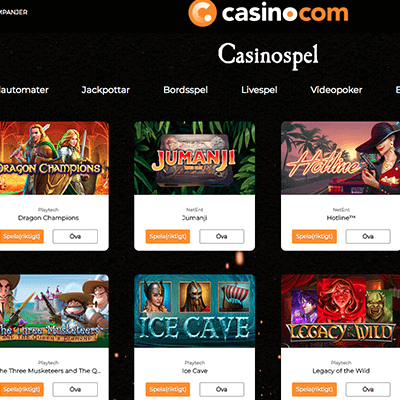Click Spela(riktigt) under Hotline

[314, 236]
